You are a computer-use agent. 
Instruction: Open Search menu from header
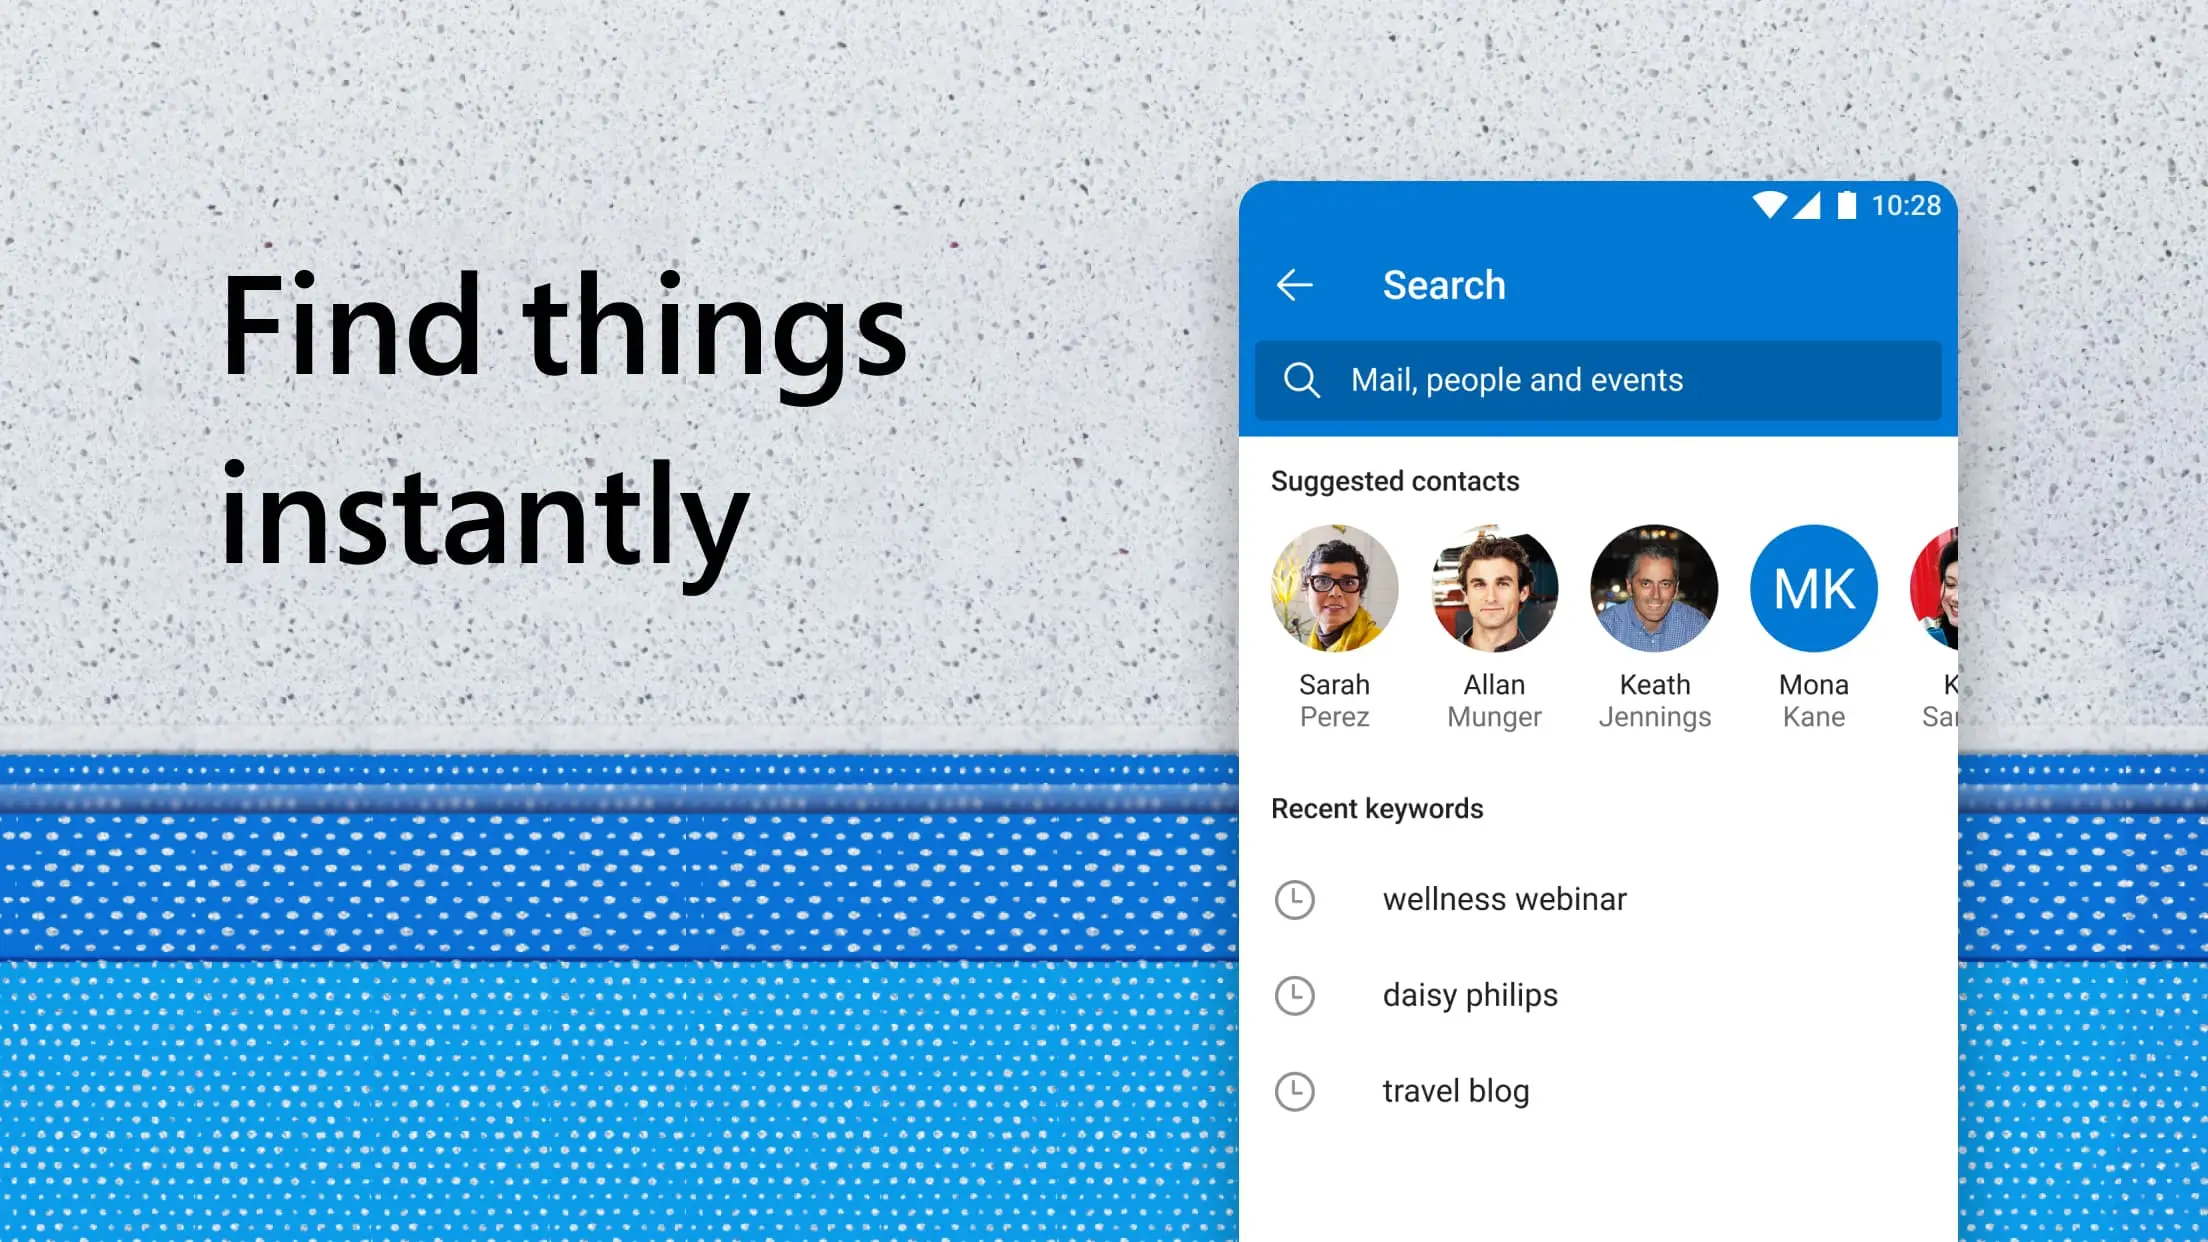1442,284
